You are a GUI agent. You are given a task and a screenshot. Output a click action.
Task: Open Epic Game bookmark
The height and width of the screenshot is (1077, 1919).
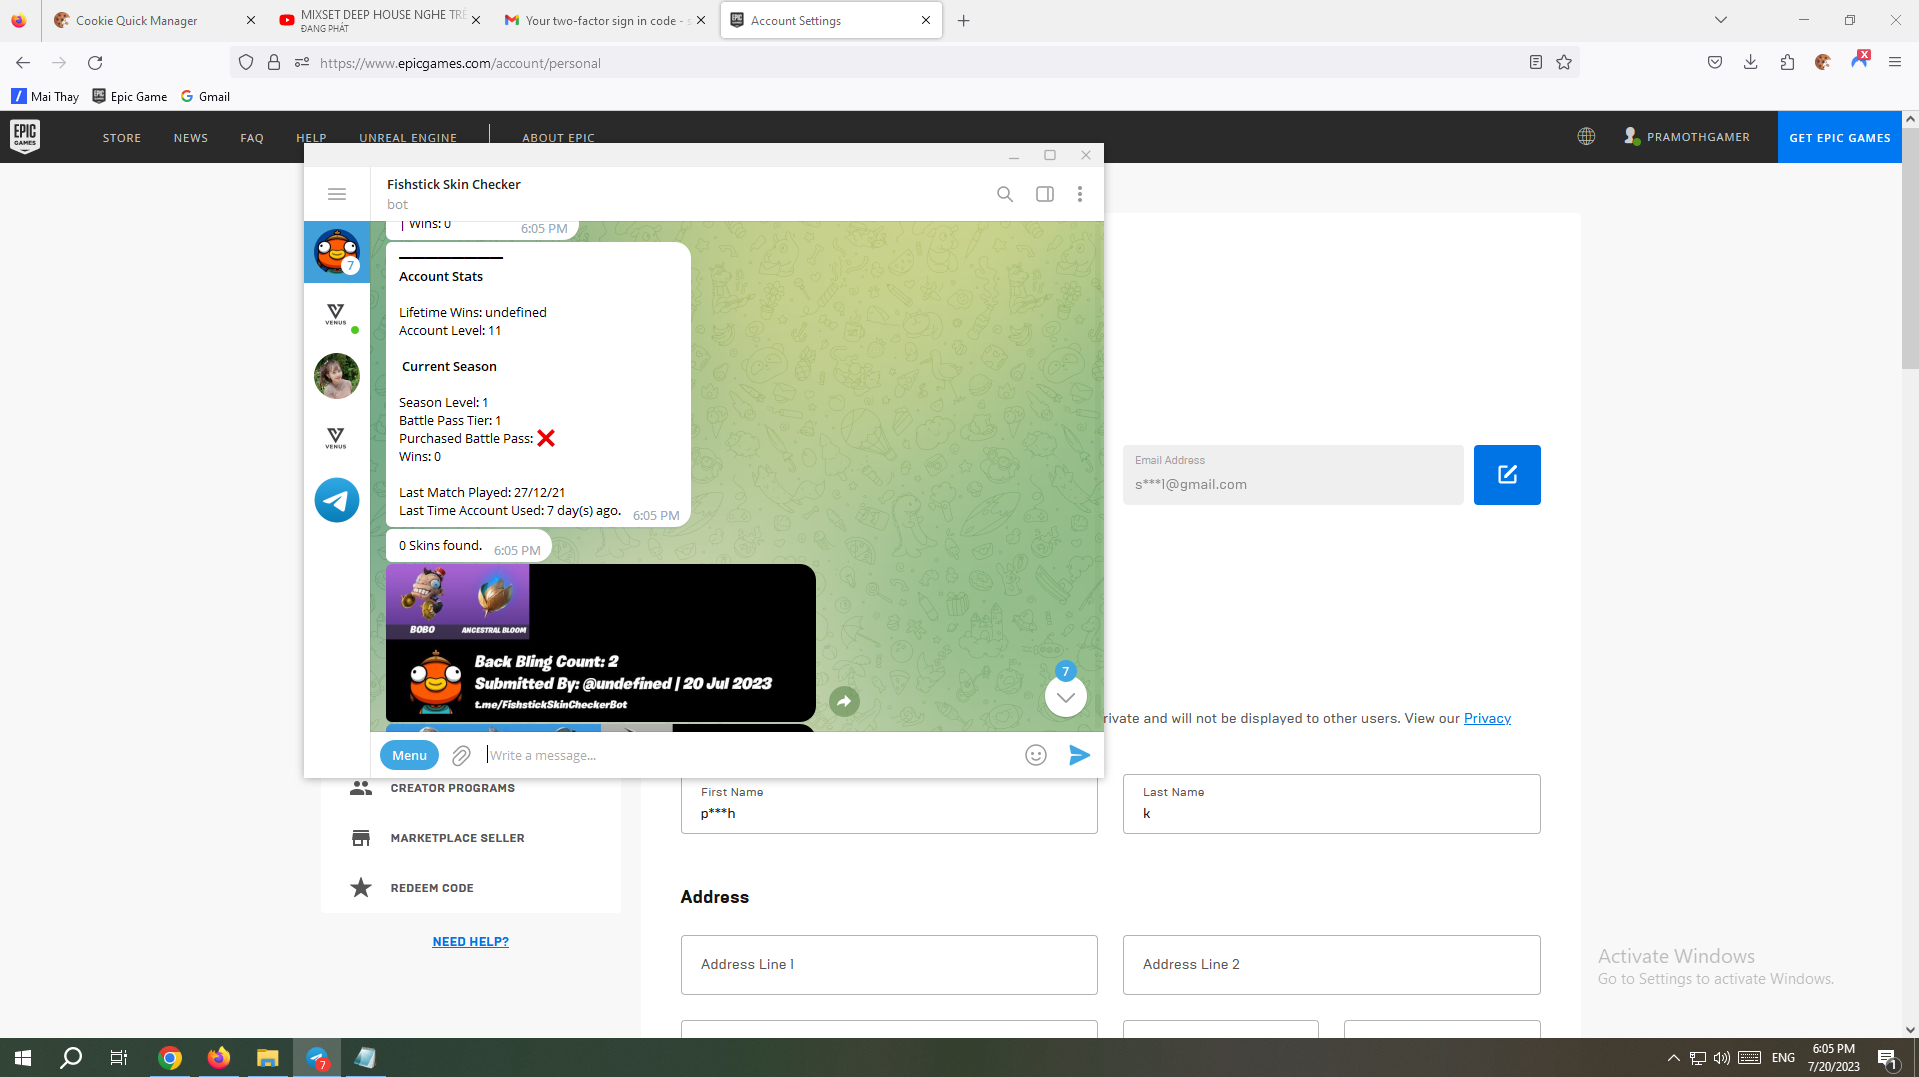pyautogui.click(x=130, y=96)
